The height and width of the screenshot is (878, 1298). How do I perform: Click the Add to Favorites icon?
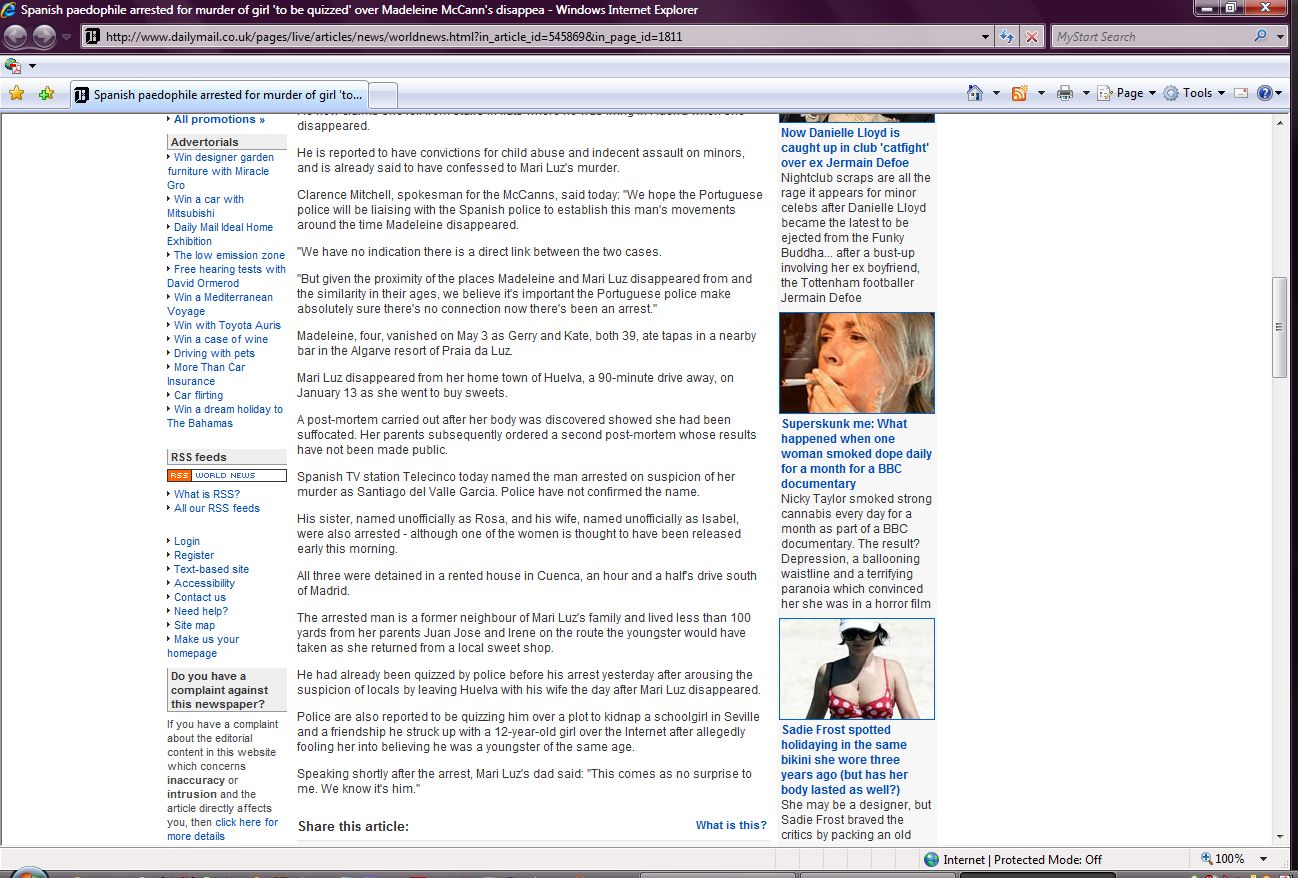tap(46, 94)
